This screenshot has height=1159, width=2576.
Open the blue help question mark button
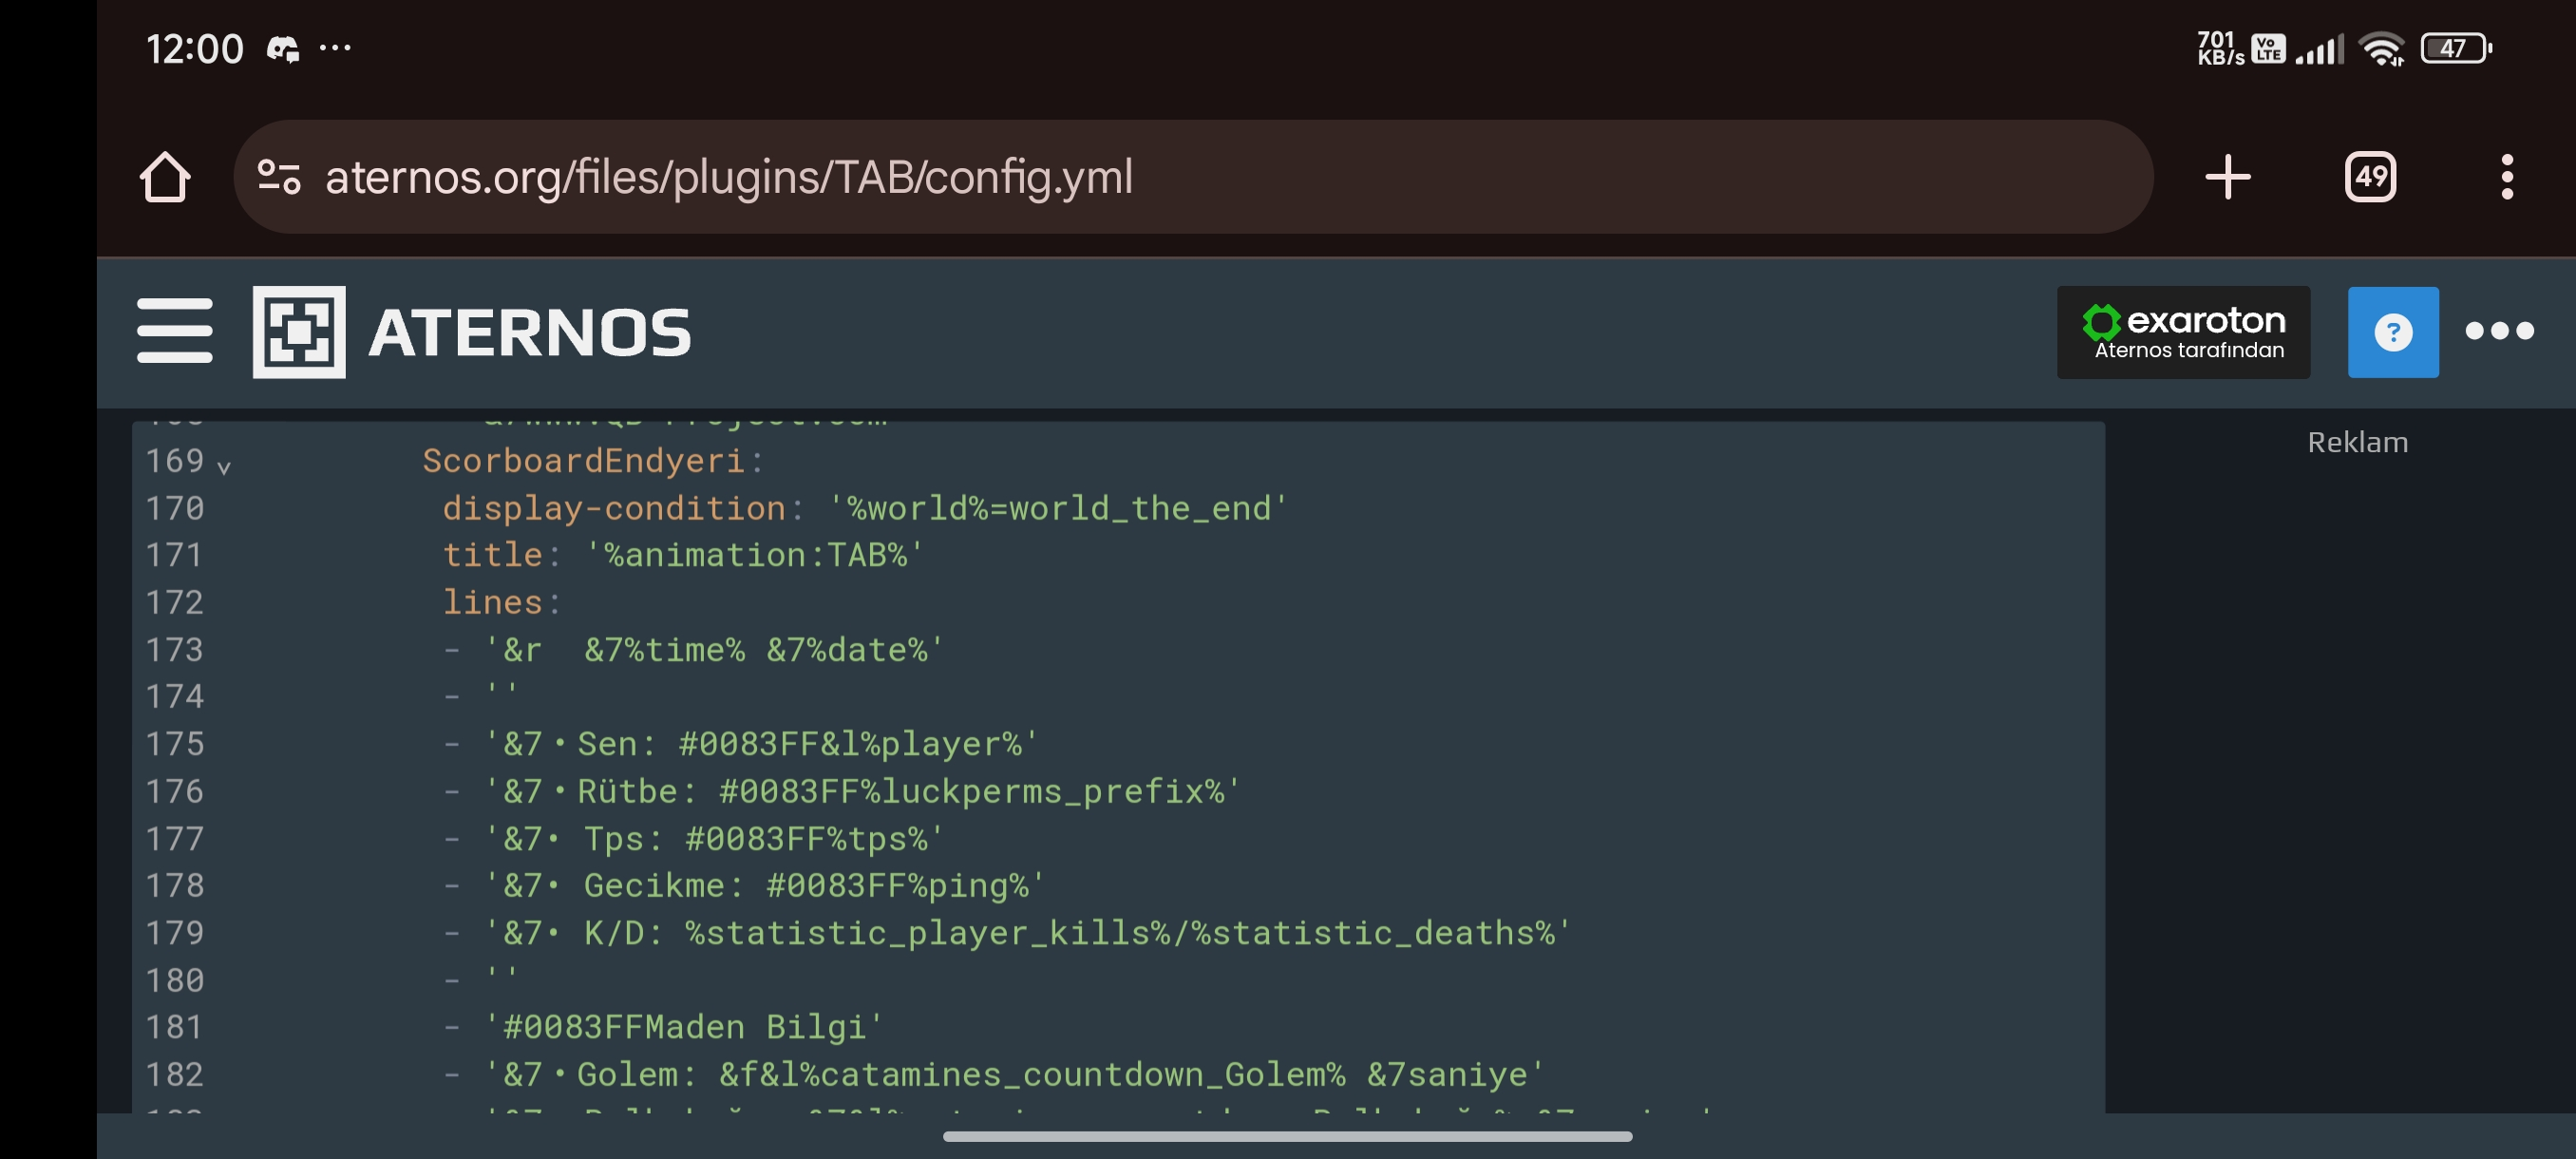point(2392,332)
